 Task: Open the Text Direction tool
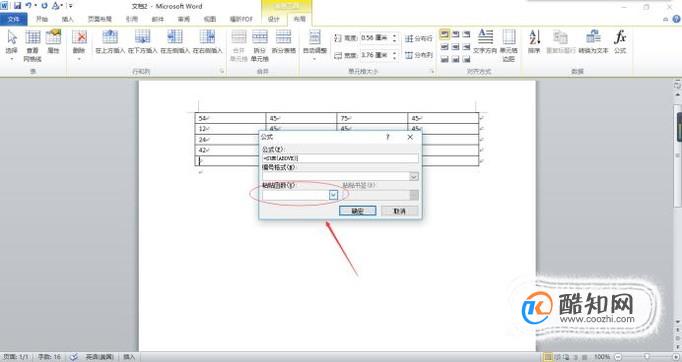click(485, 42)
